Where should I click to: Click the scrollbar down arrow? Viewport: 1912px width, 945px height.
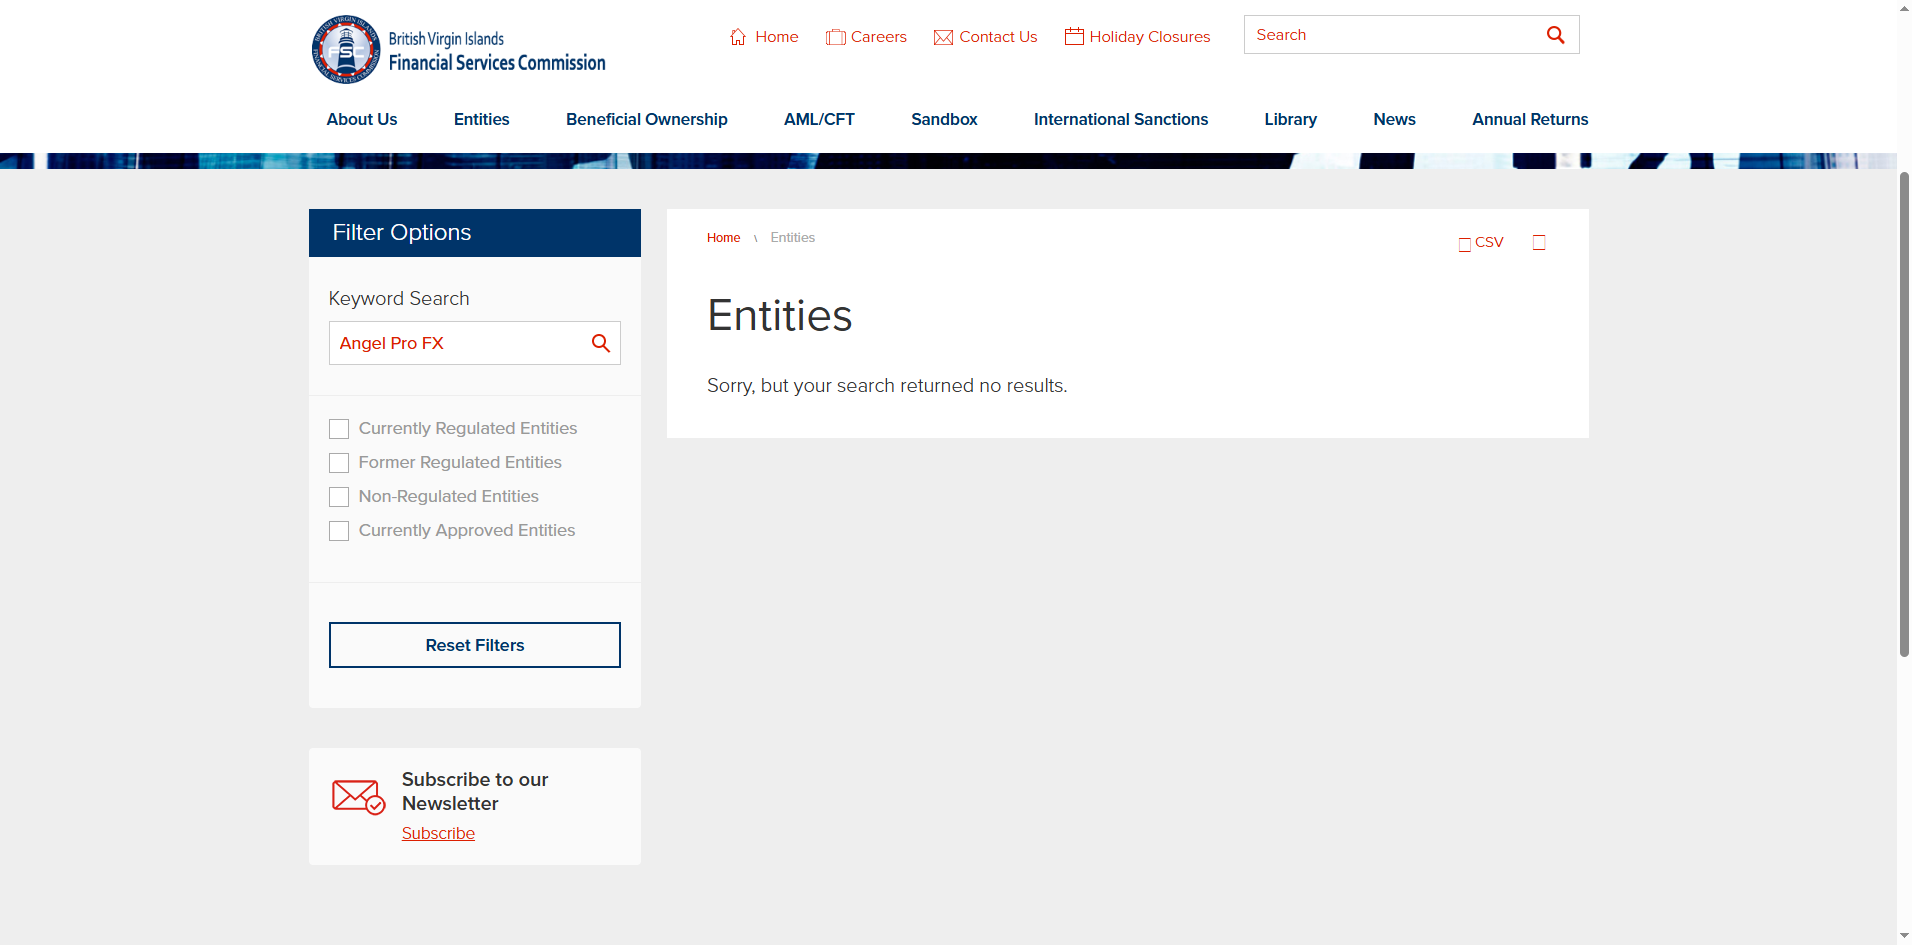1904,936
